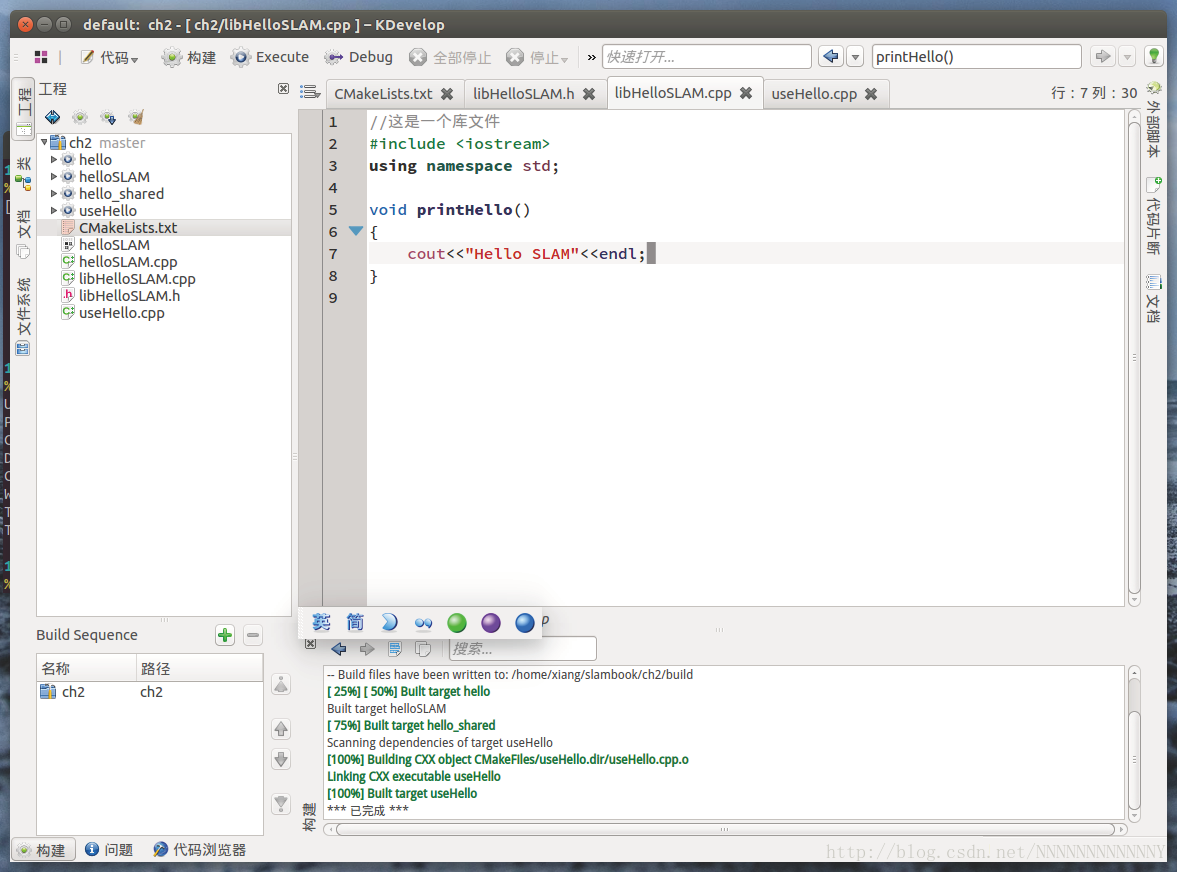Click the purple sphere icon in input bar
This screenshot has width=1177, height=872.
click(491, 623)
